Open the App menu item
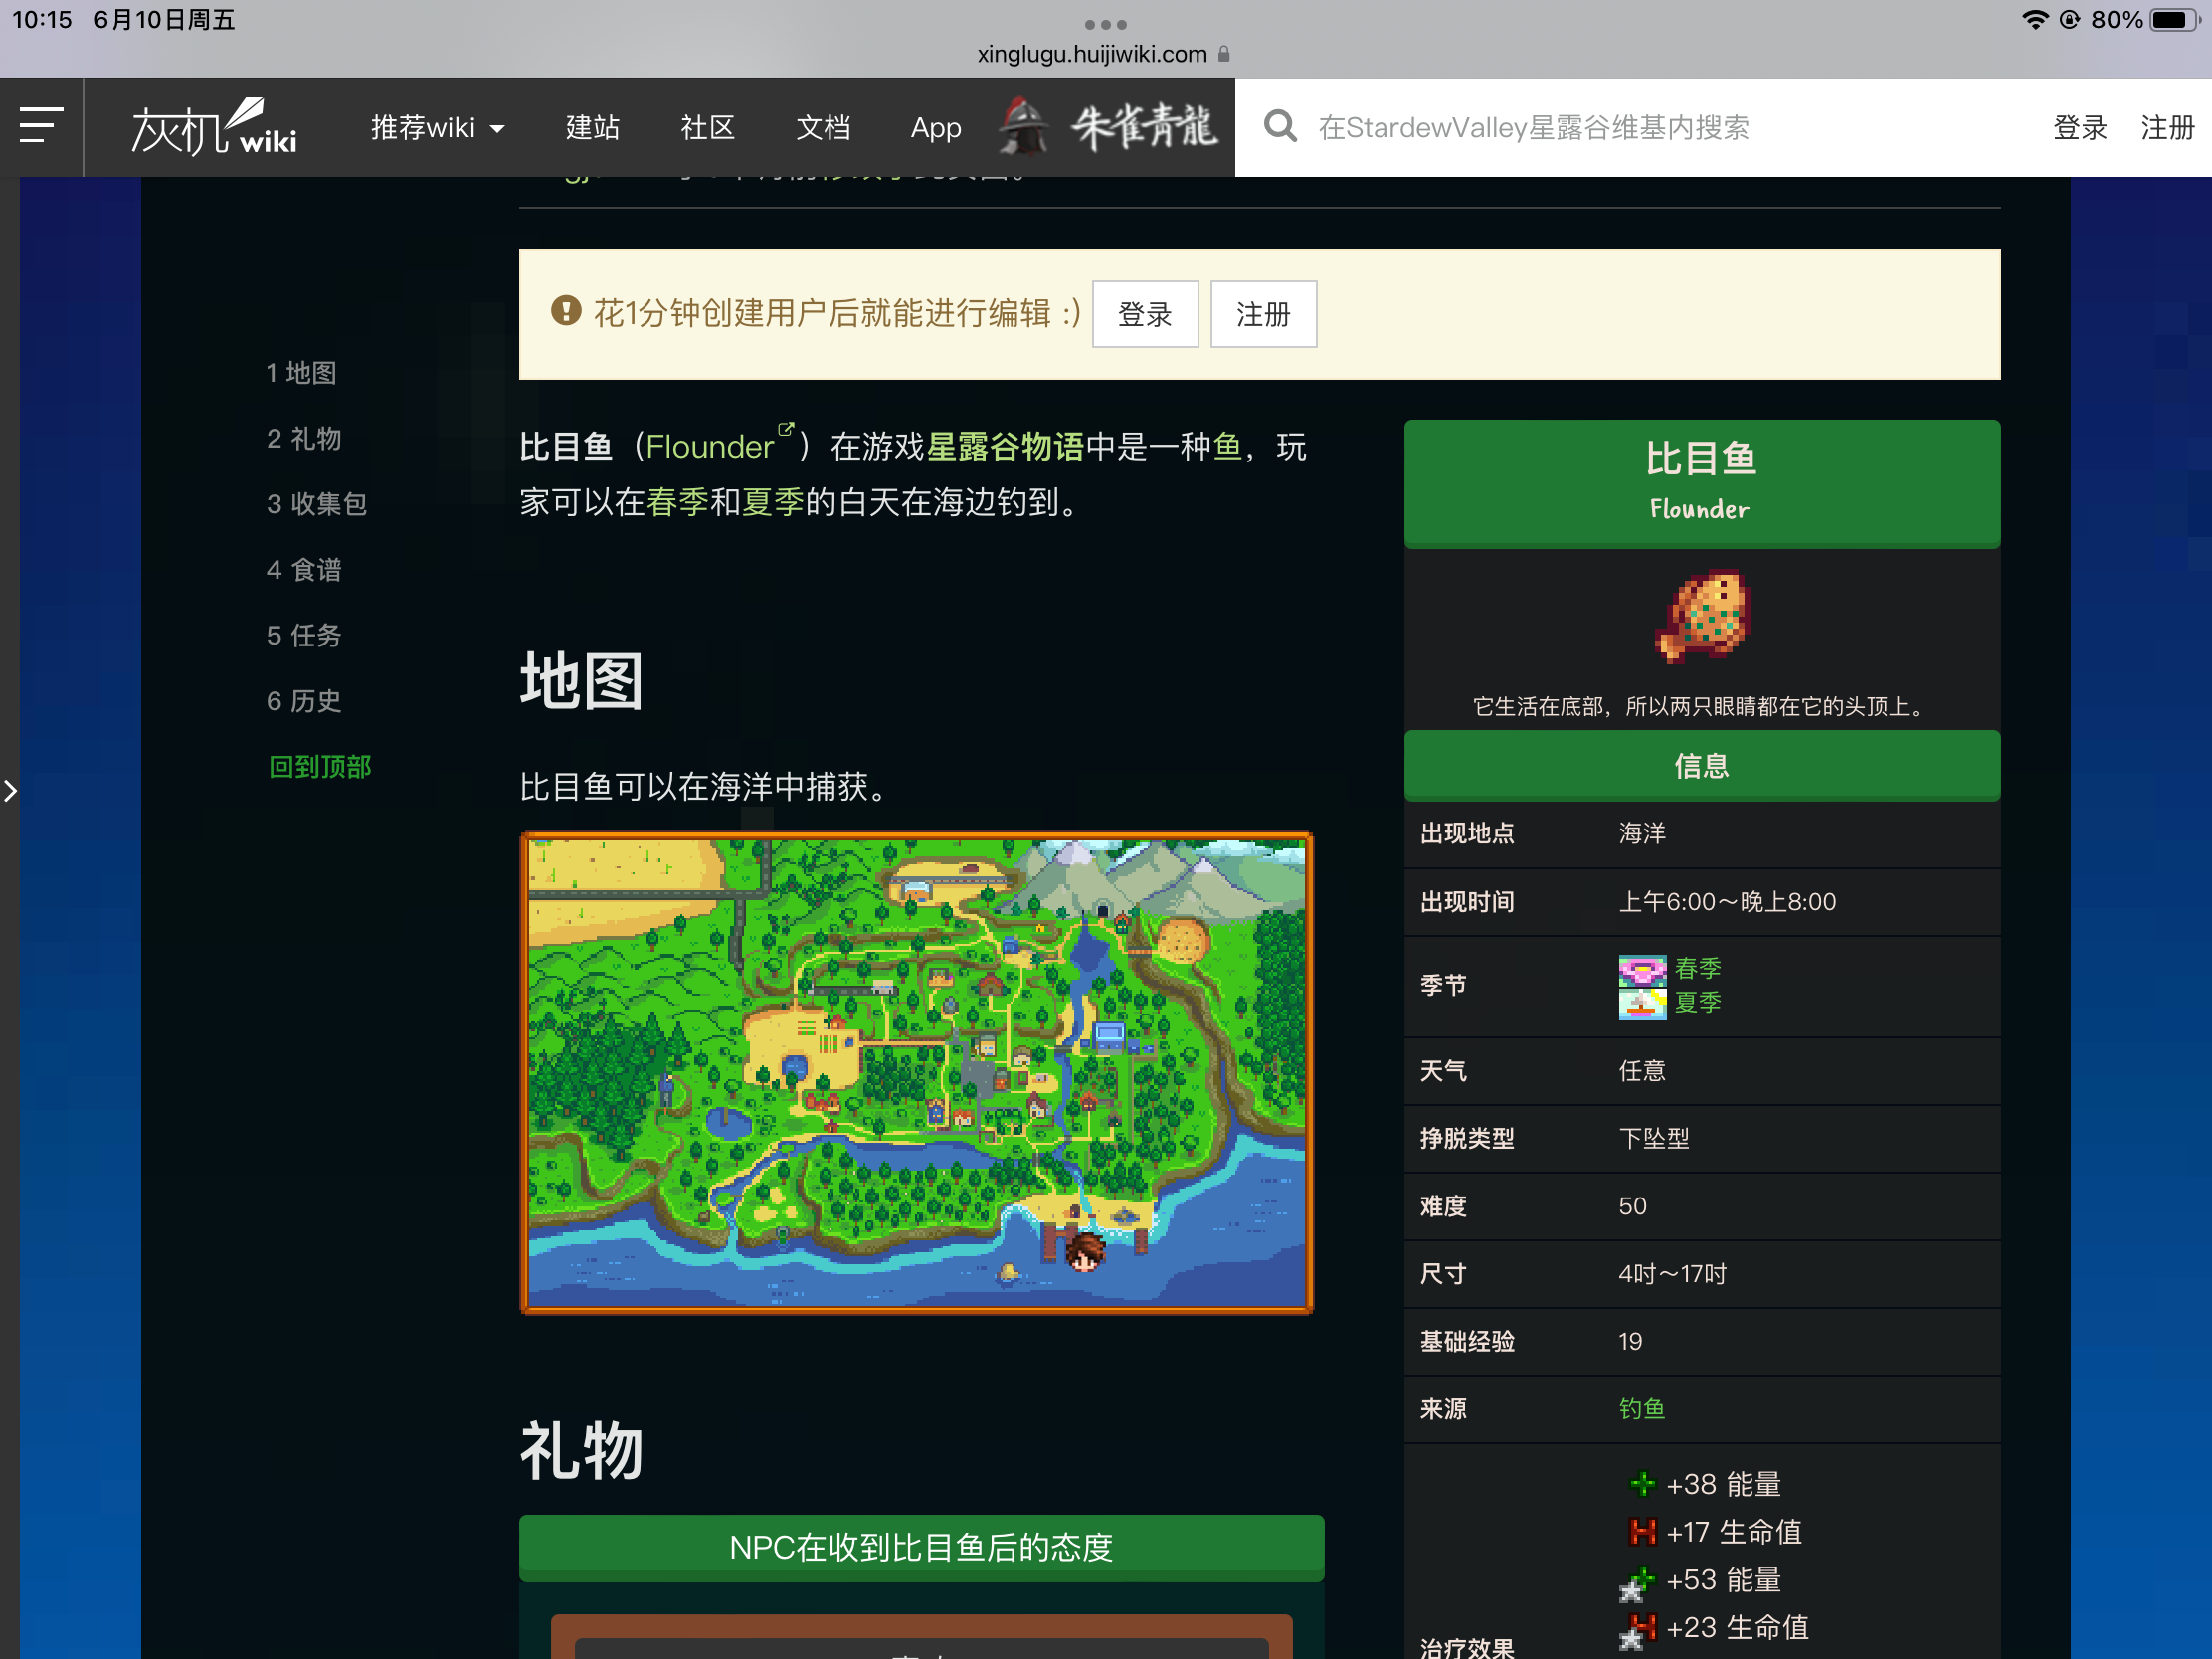The image size is (2212, 1659). pos(935,128)
